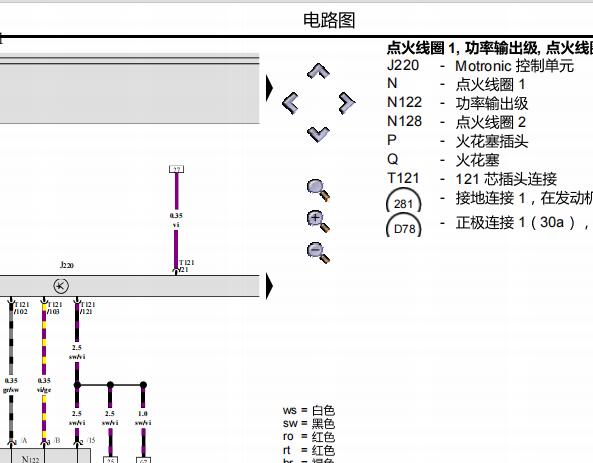The width and height of the screenshot is (593, 463).
Task: Click the zoom in magnifier icon
Action: coord(318,221)
